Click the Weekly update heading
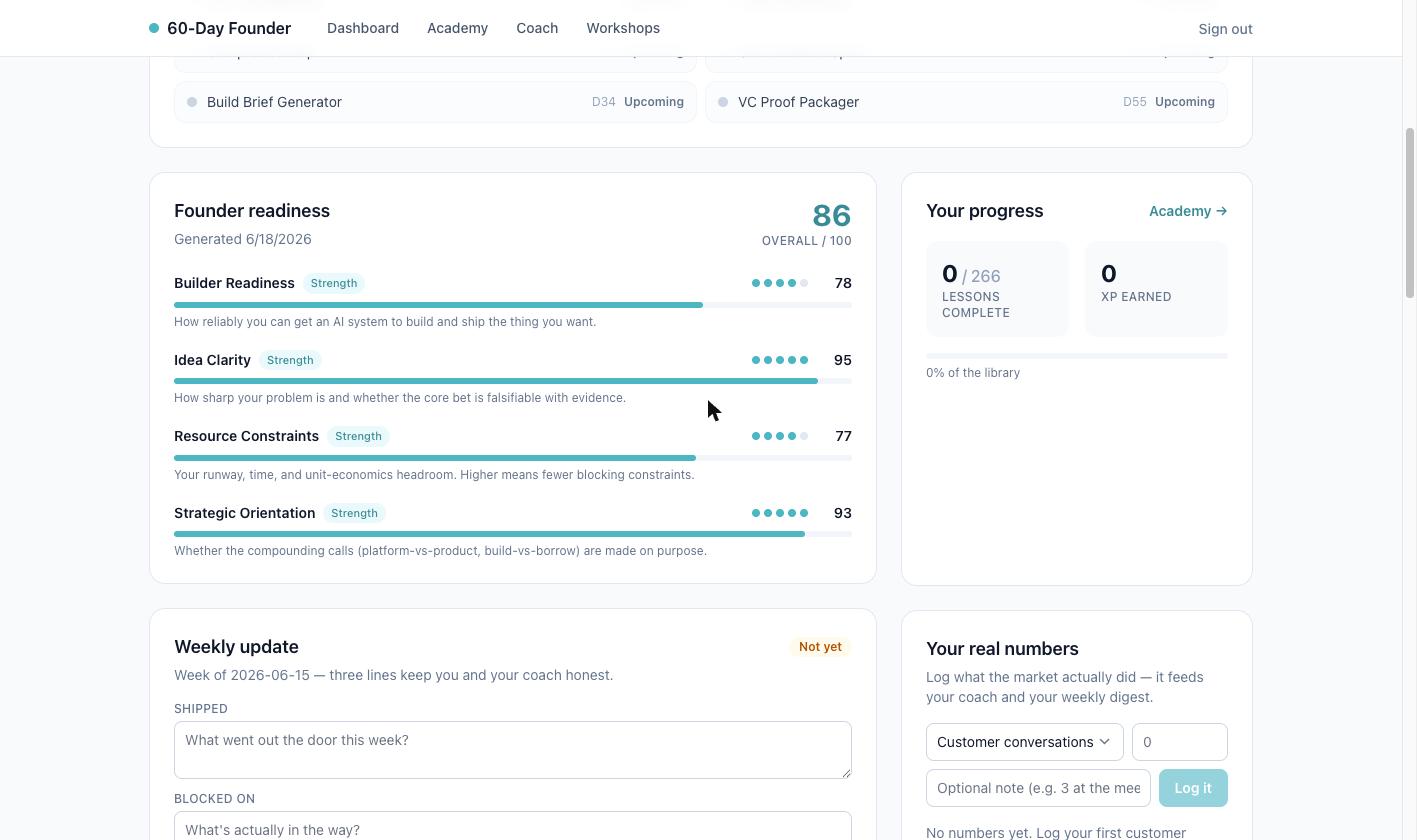The height and width of the screenshot is (840, 1417). click(236, 647)
